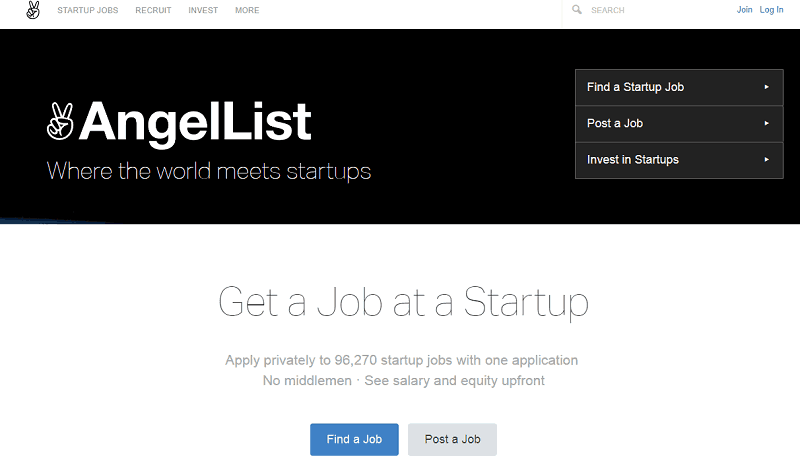
Task: Select Find a Startup Job in the hero panel
Action: pyautogui.click(x=636, y=87)
